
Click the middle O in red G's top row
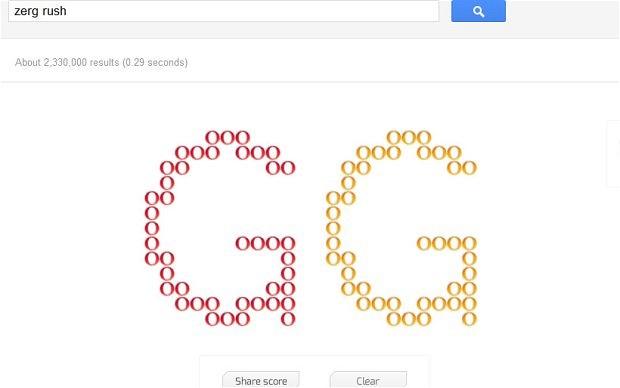[x=228, y=138]
